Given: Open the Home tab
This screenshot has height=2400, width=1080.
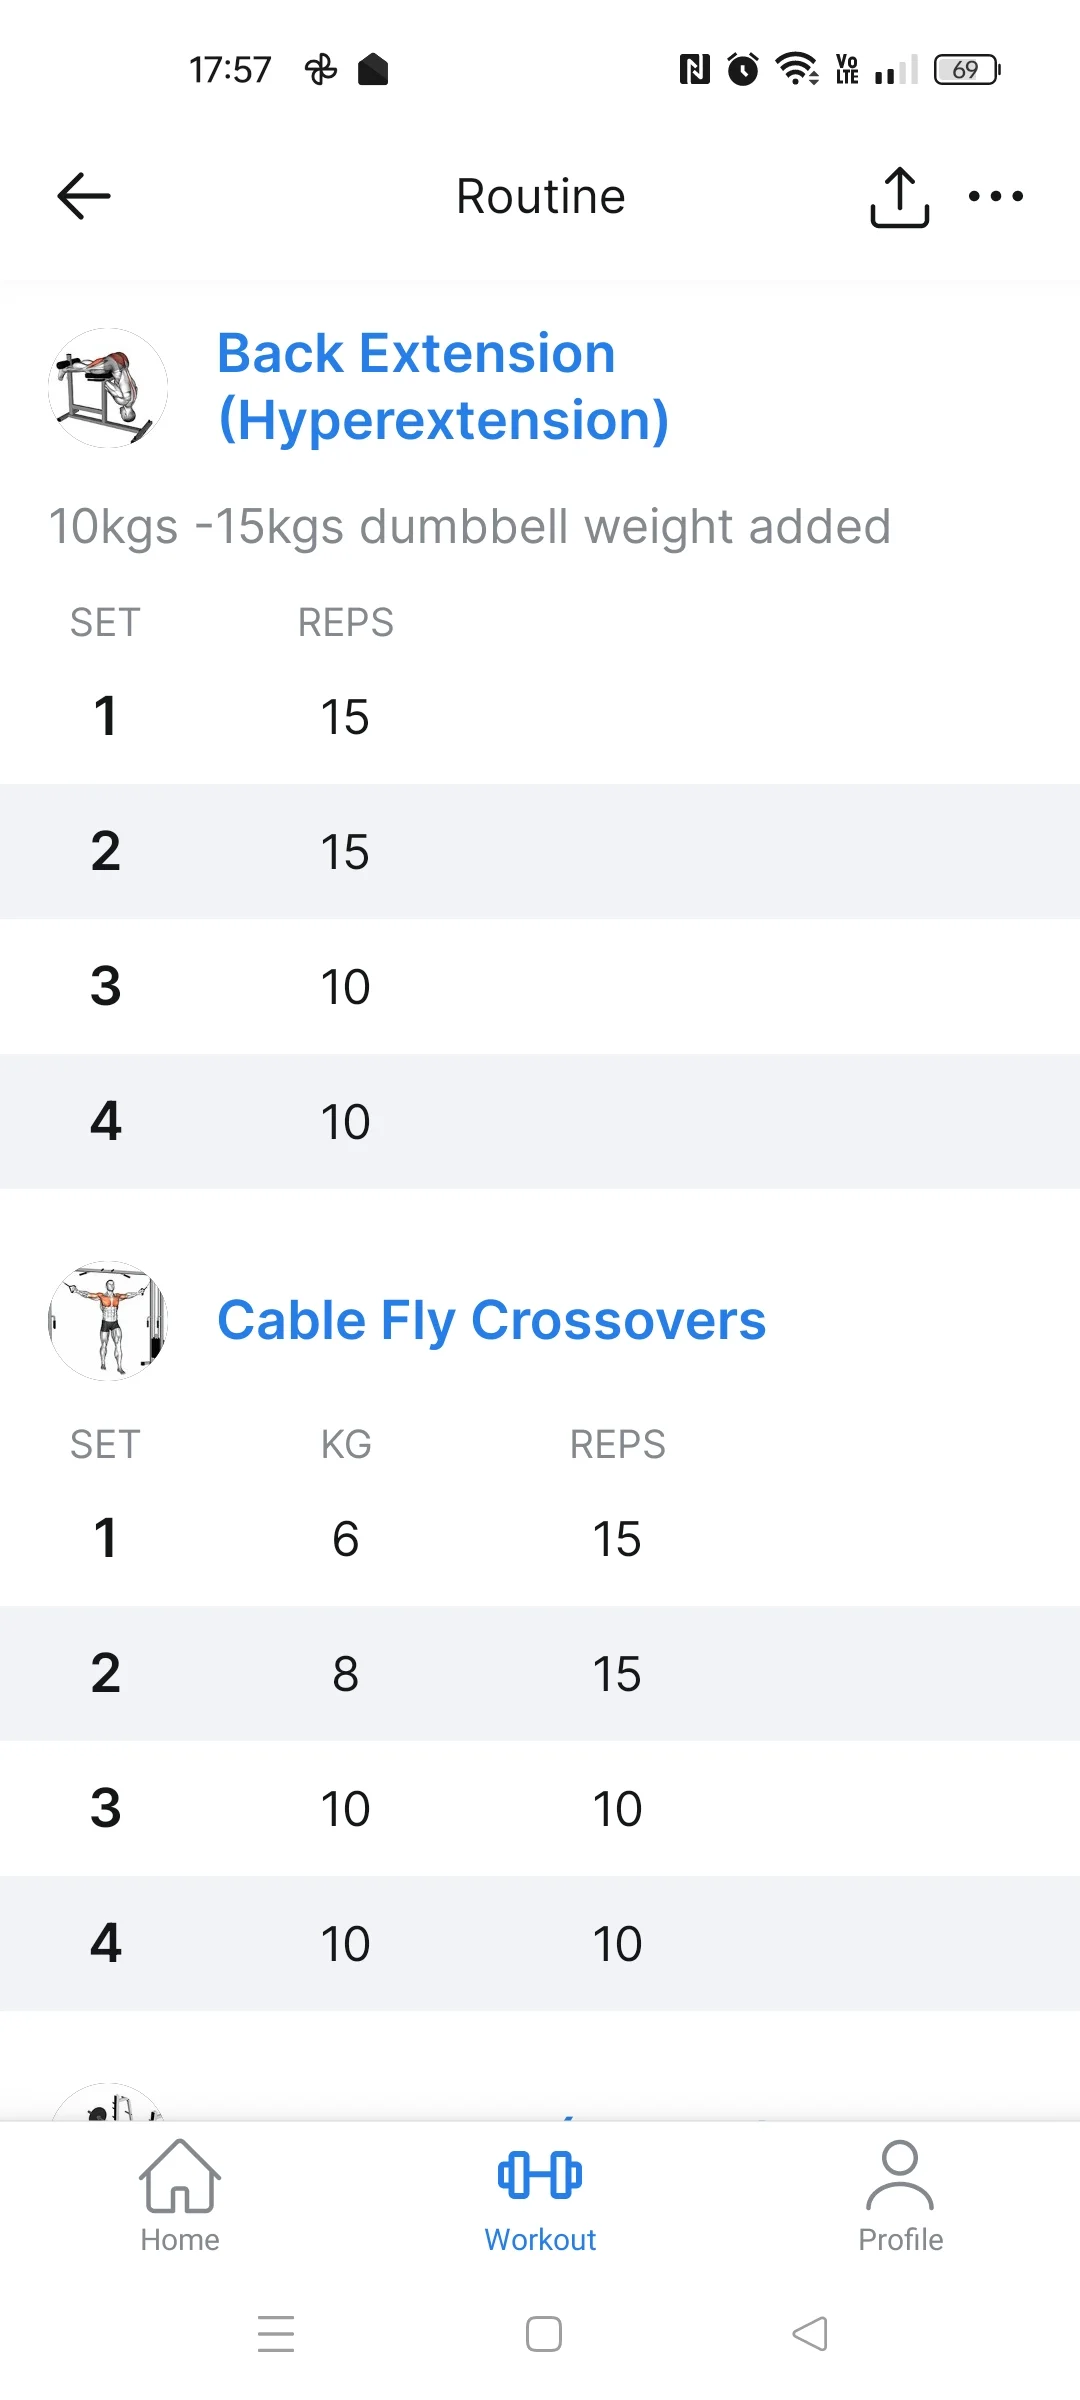Looking at the screenshot, I should pos(180,2197).
